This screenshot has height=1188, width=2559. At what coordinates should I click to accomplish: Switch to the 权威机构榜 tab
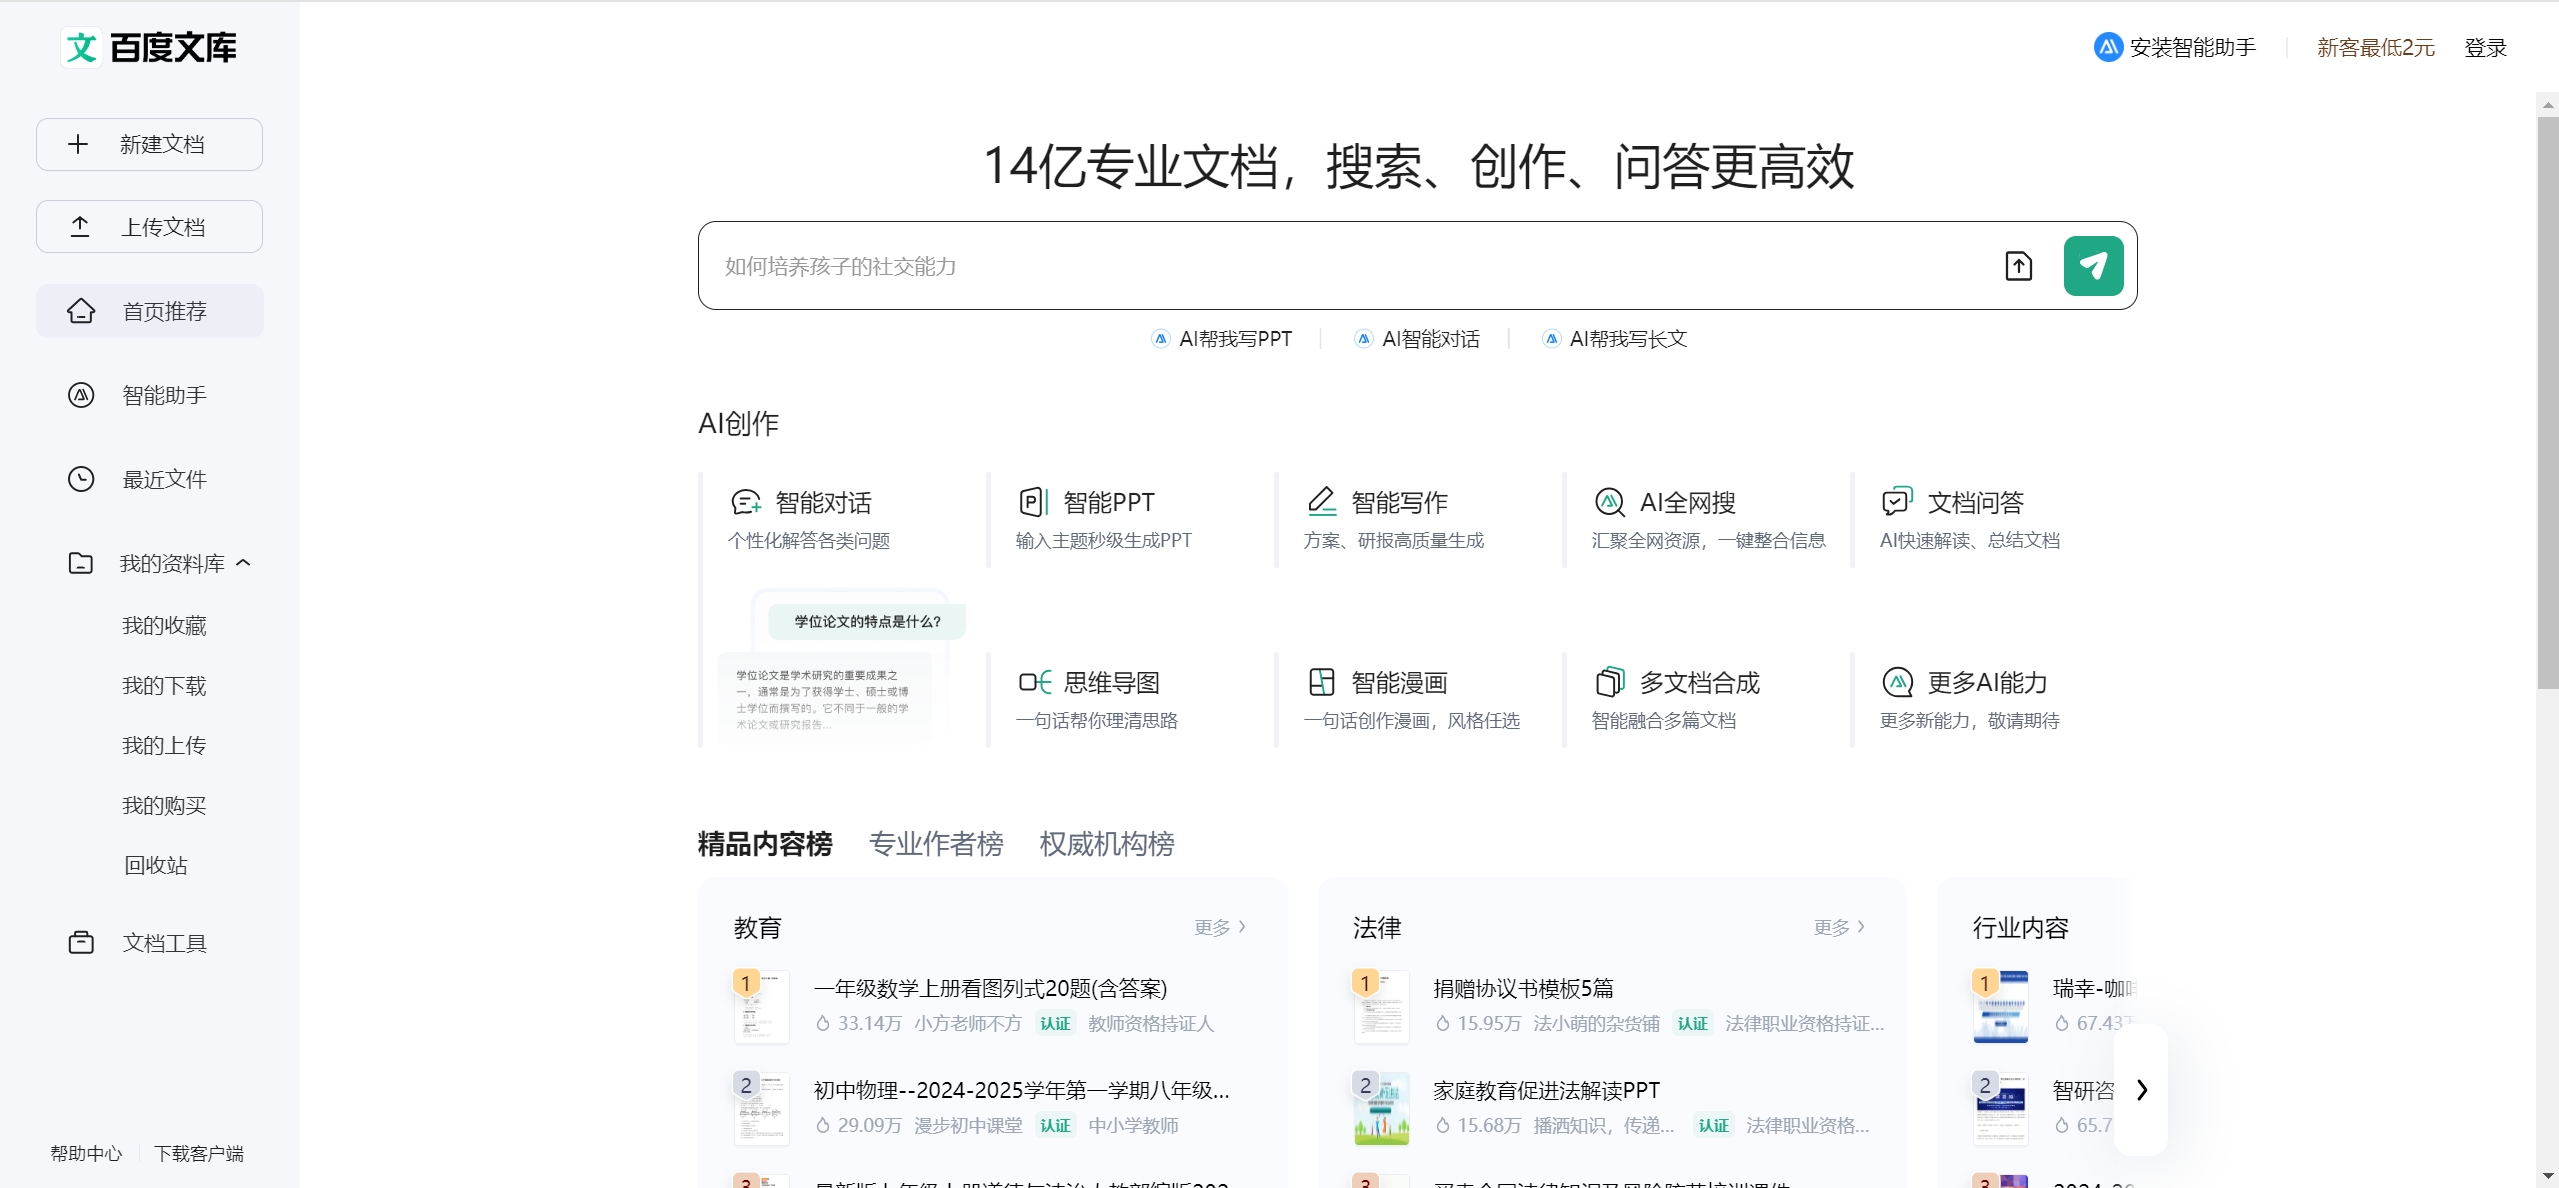pyautogui.click(x=1106, y=843)
